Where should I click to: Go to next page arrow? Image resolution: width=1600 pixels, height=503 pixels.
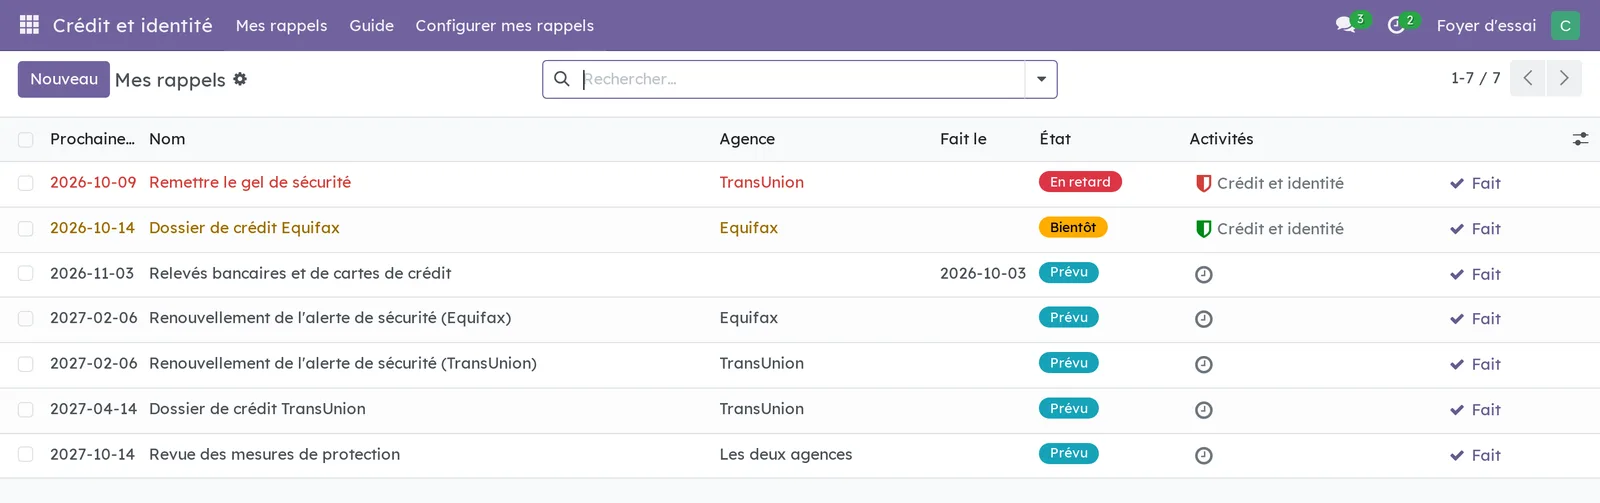(x=1564, y=78)
